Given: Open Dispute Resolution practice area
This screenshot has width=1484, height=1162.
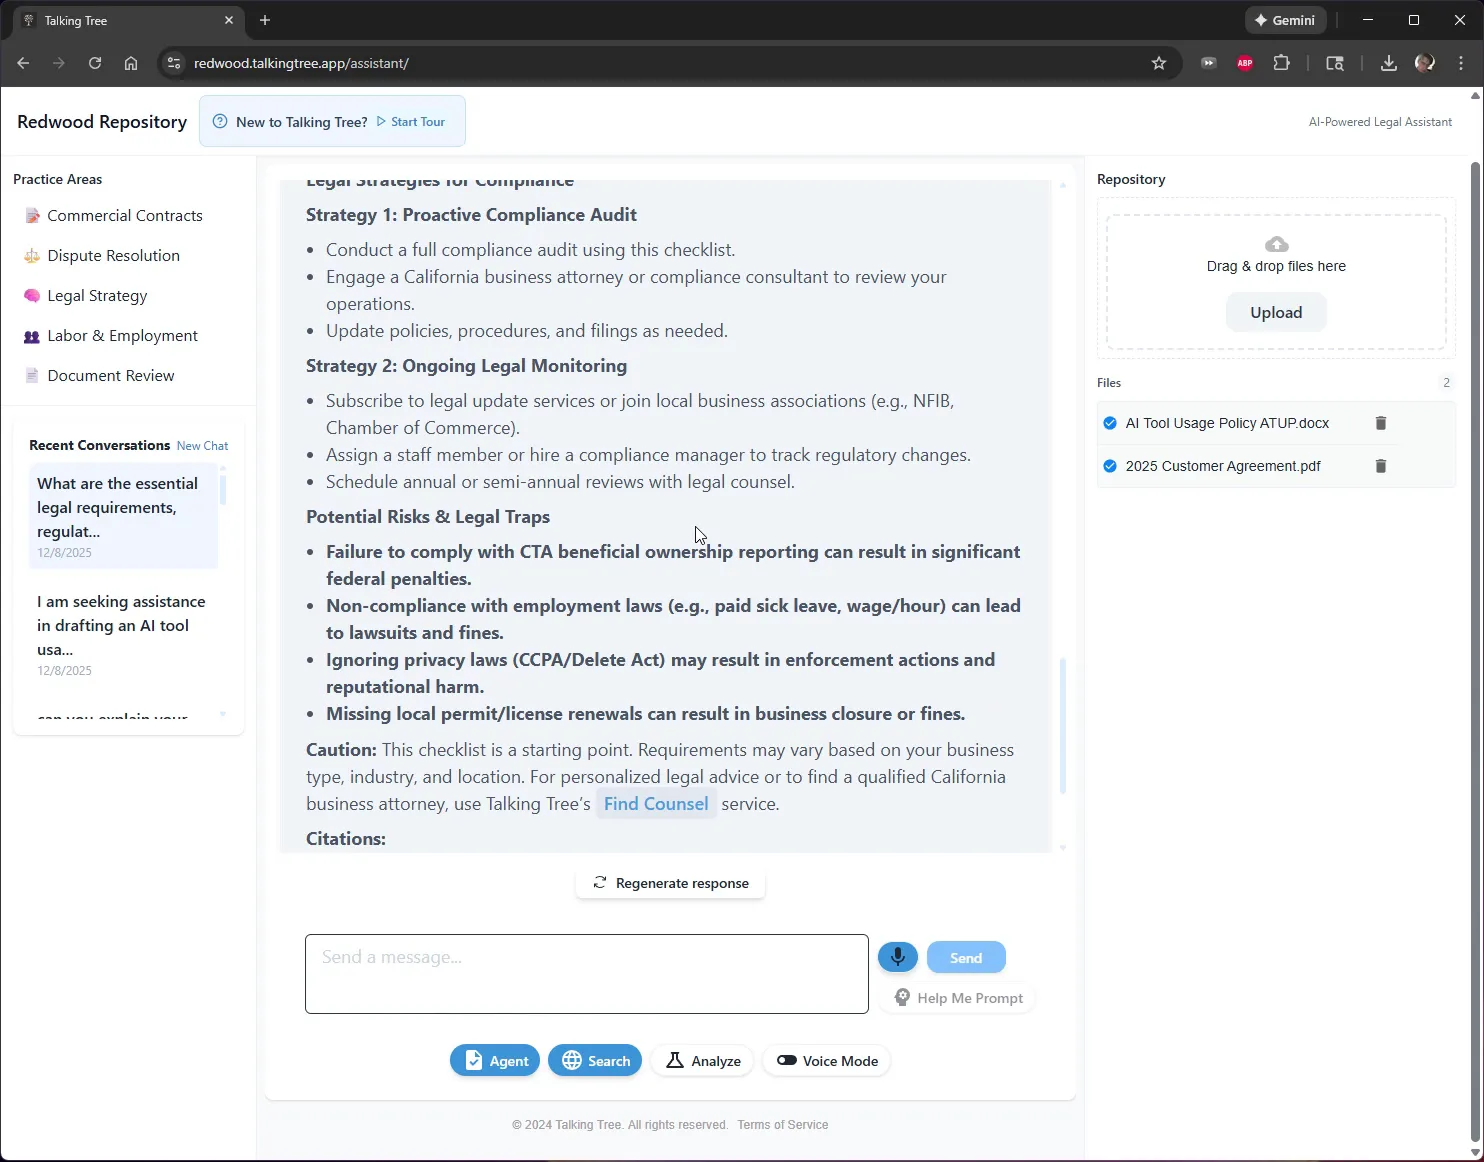Looking at the screenshot, I should tap(113, 256).
